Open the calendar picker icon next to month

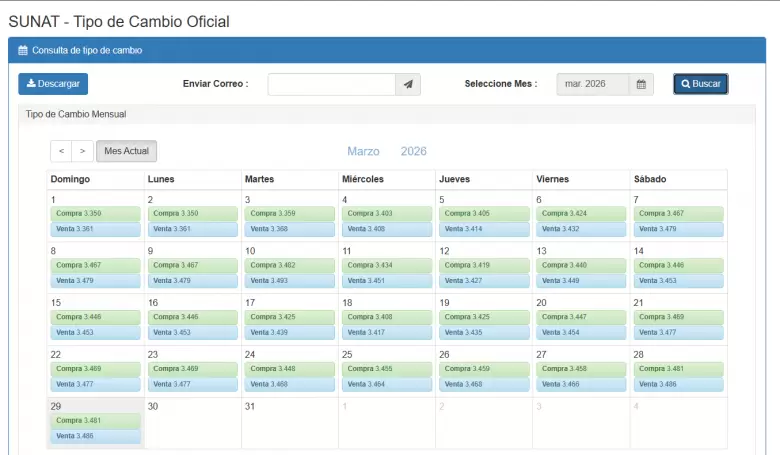coord(641,84)
